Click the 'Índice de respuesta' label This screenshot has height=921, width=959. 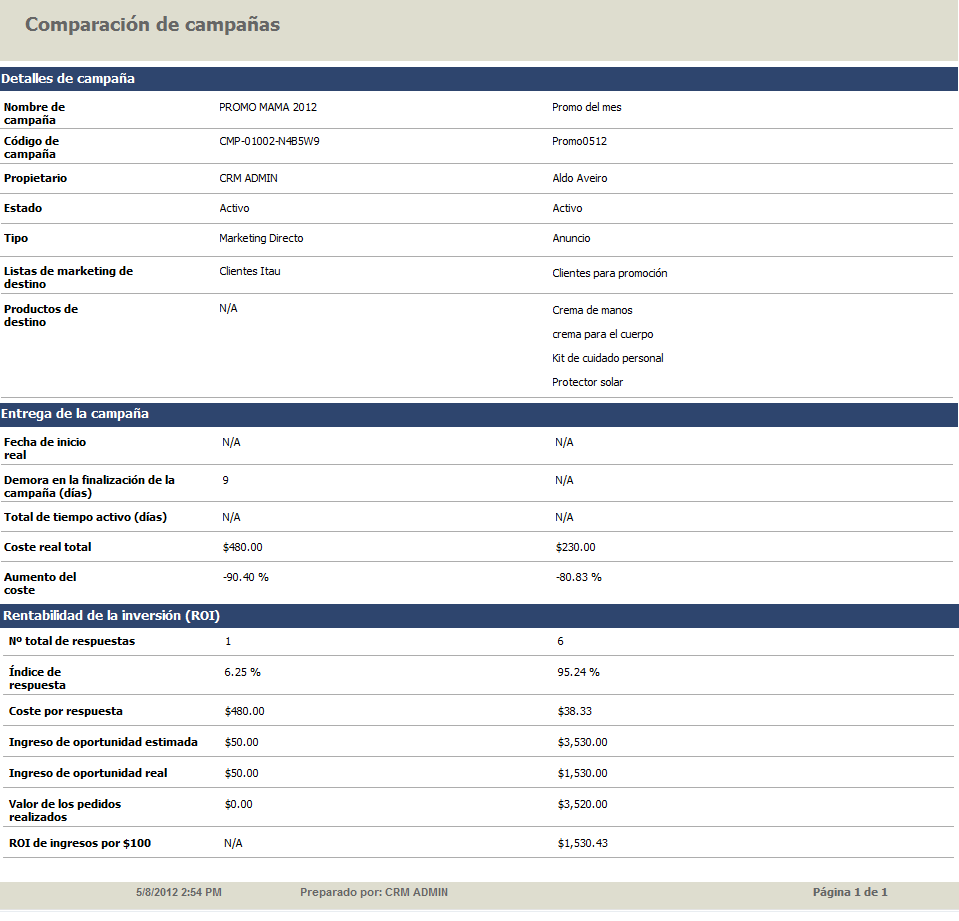[x=37, y=678]
